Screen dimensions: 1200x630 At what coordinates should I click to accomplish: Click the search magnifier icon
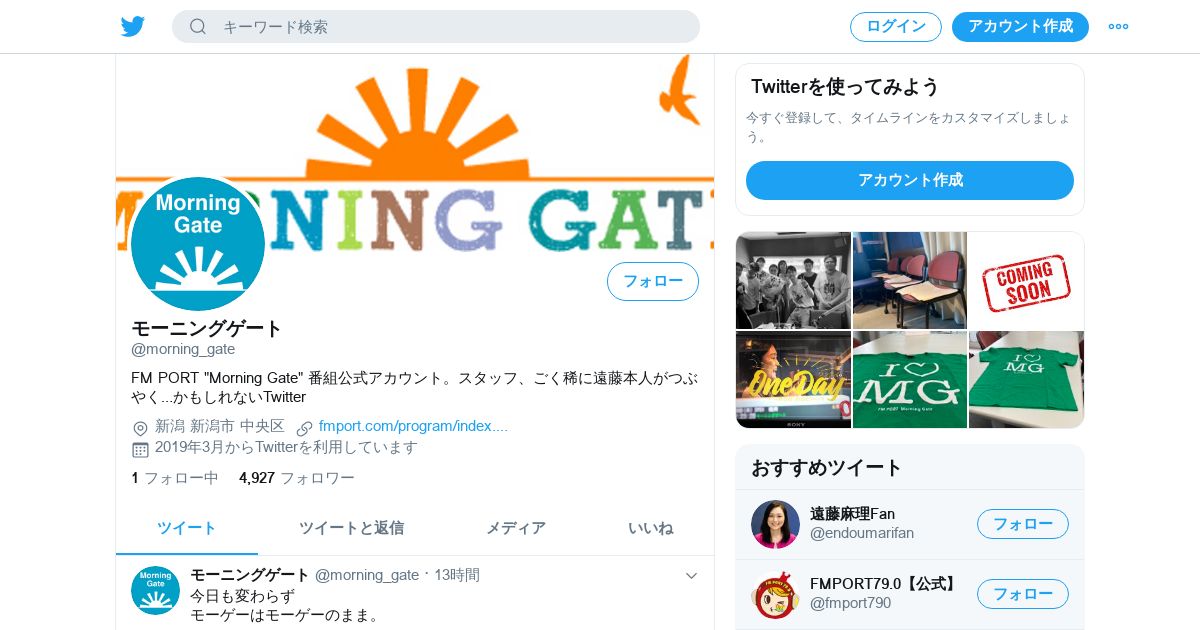tap(198, 26)
